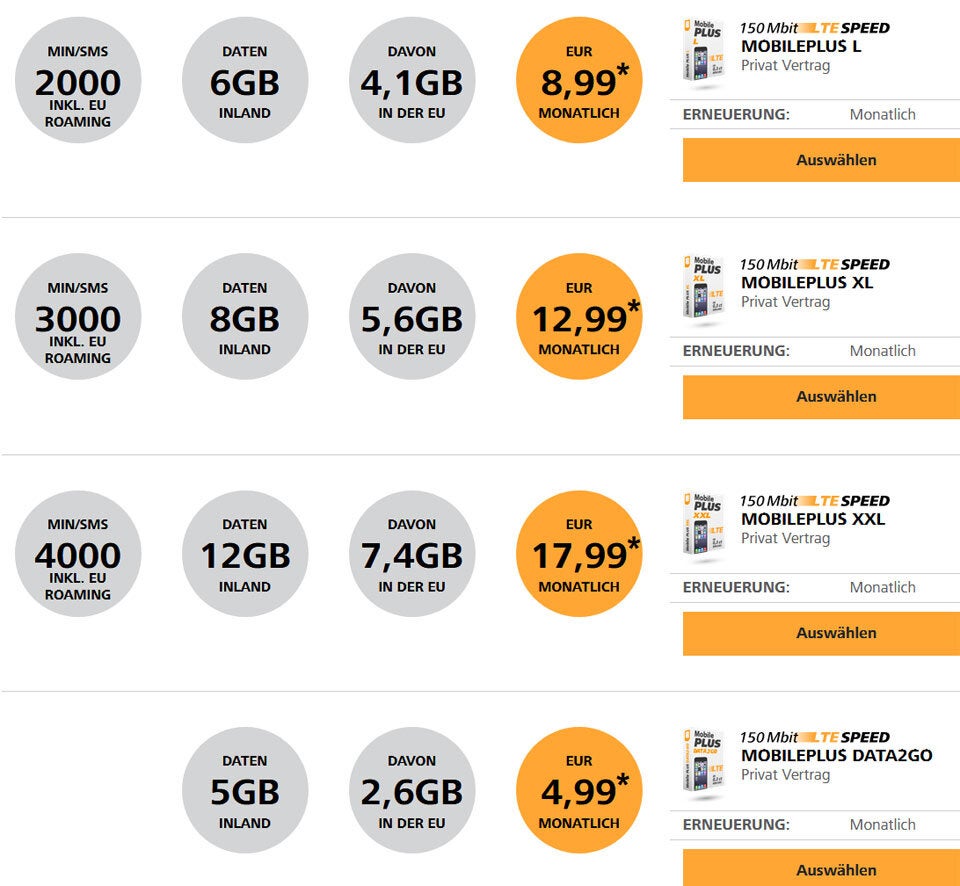Click the 4,99 EUR monthly price badge
Viewport: 960px width, 886px height.
579,790
